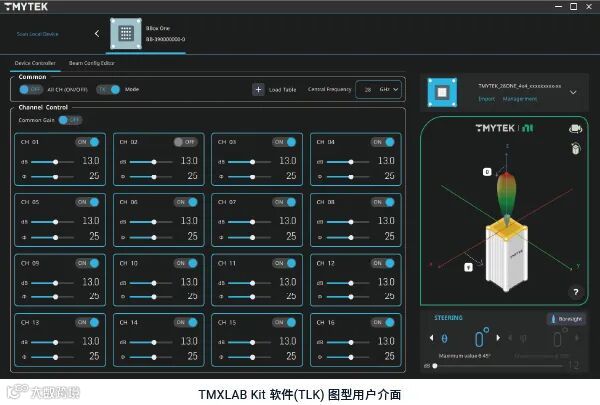The height and width of the screenshot is (405, 600).
Task: Click the theta angle value 0° field
Action: coord(481,338)
